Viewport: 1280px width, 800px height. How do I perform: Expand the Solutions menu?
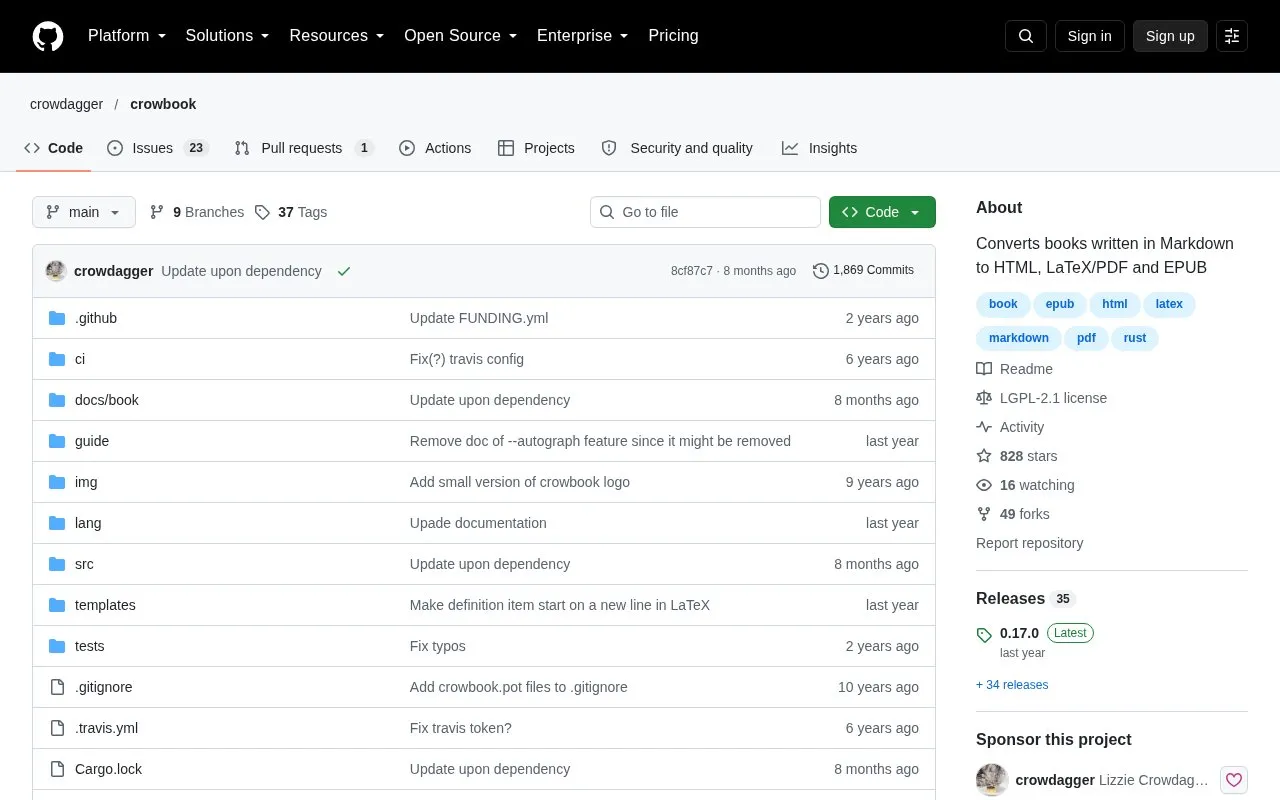228,36
